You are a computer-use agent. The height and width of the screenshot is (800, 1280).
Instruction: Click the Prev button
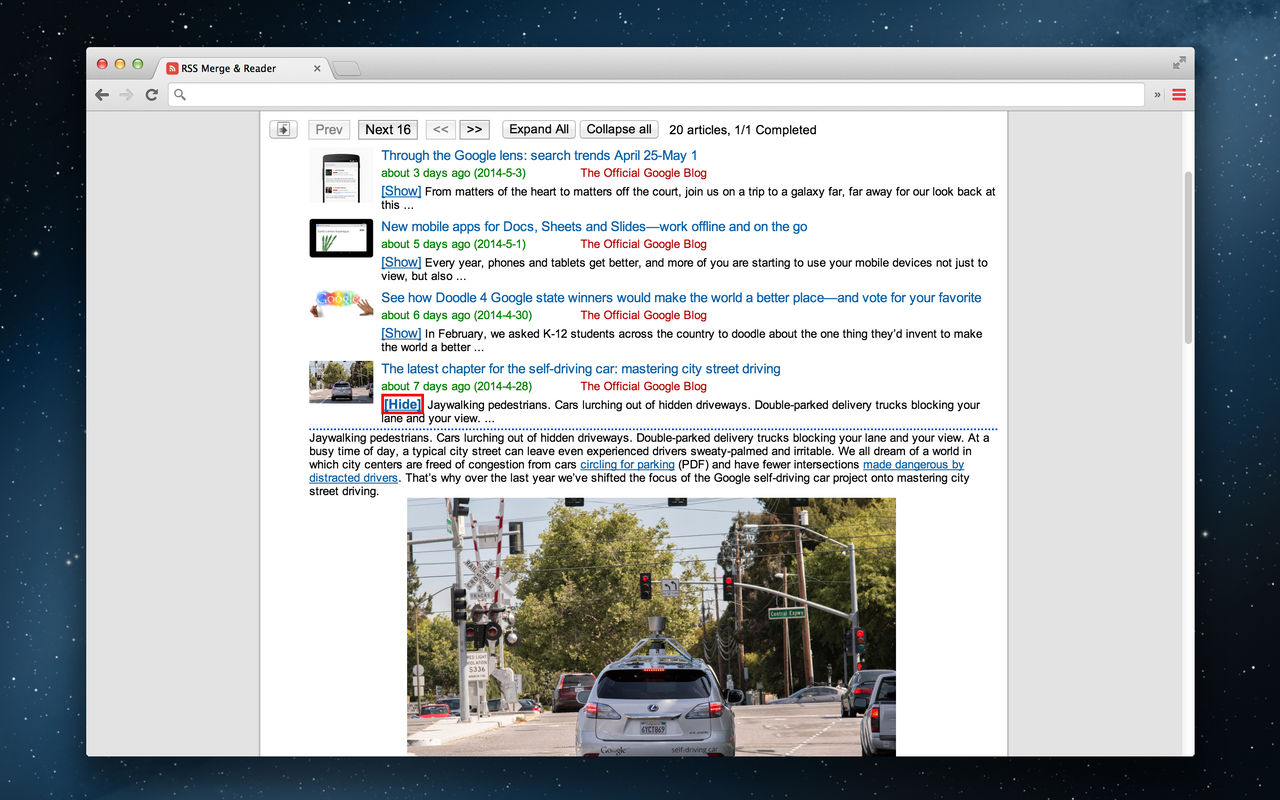click(329, 129)
